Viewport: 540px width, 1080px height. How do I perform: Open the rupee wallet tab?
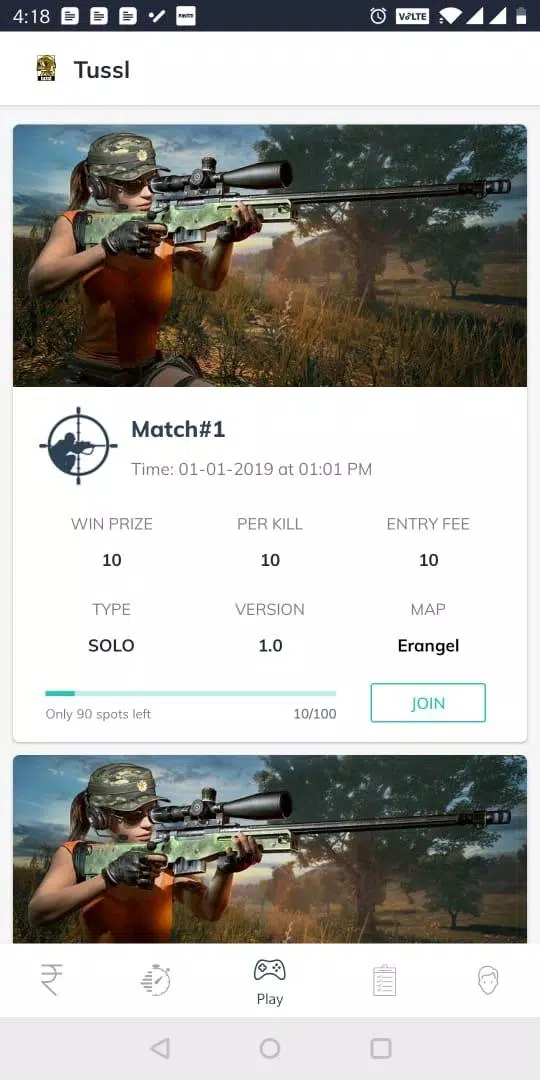[x=51, y=979]
